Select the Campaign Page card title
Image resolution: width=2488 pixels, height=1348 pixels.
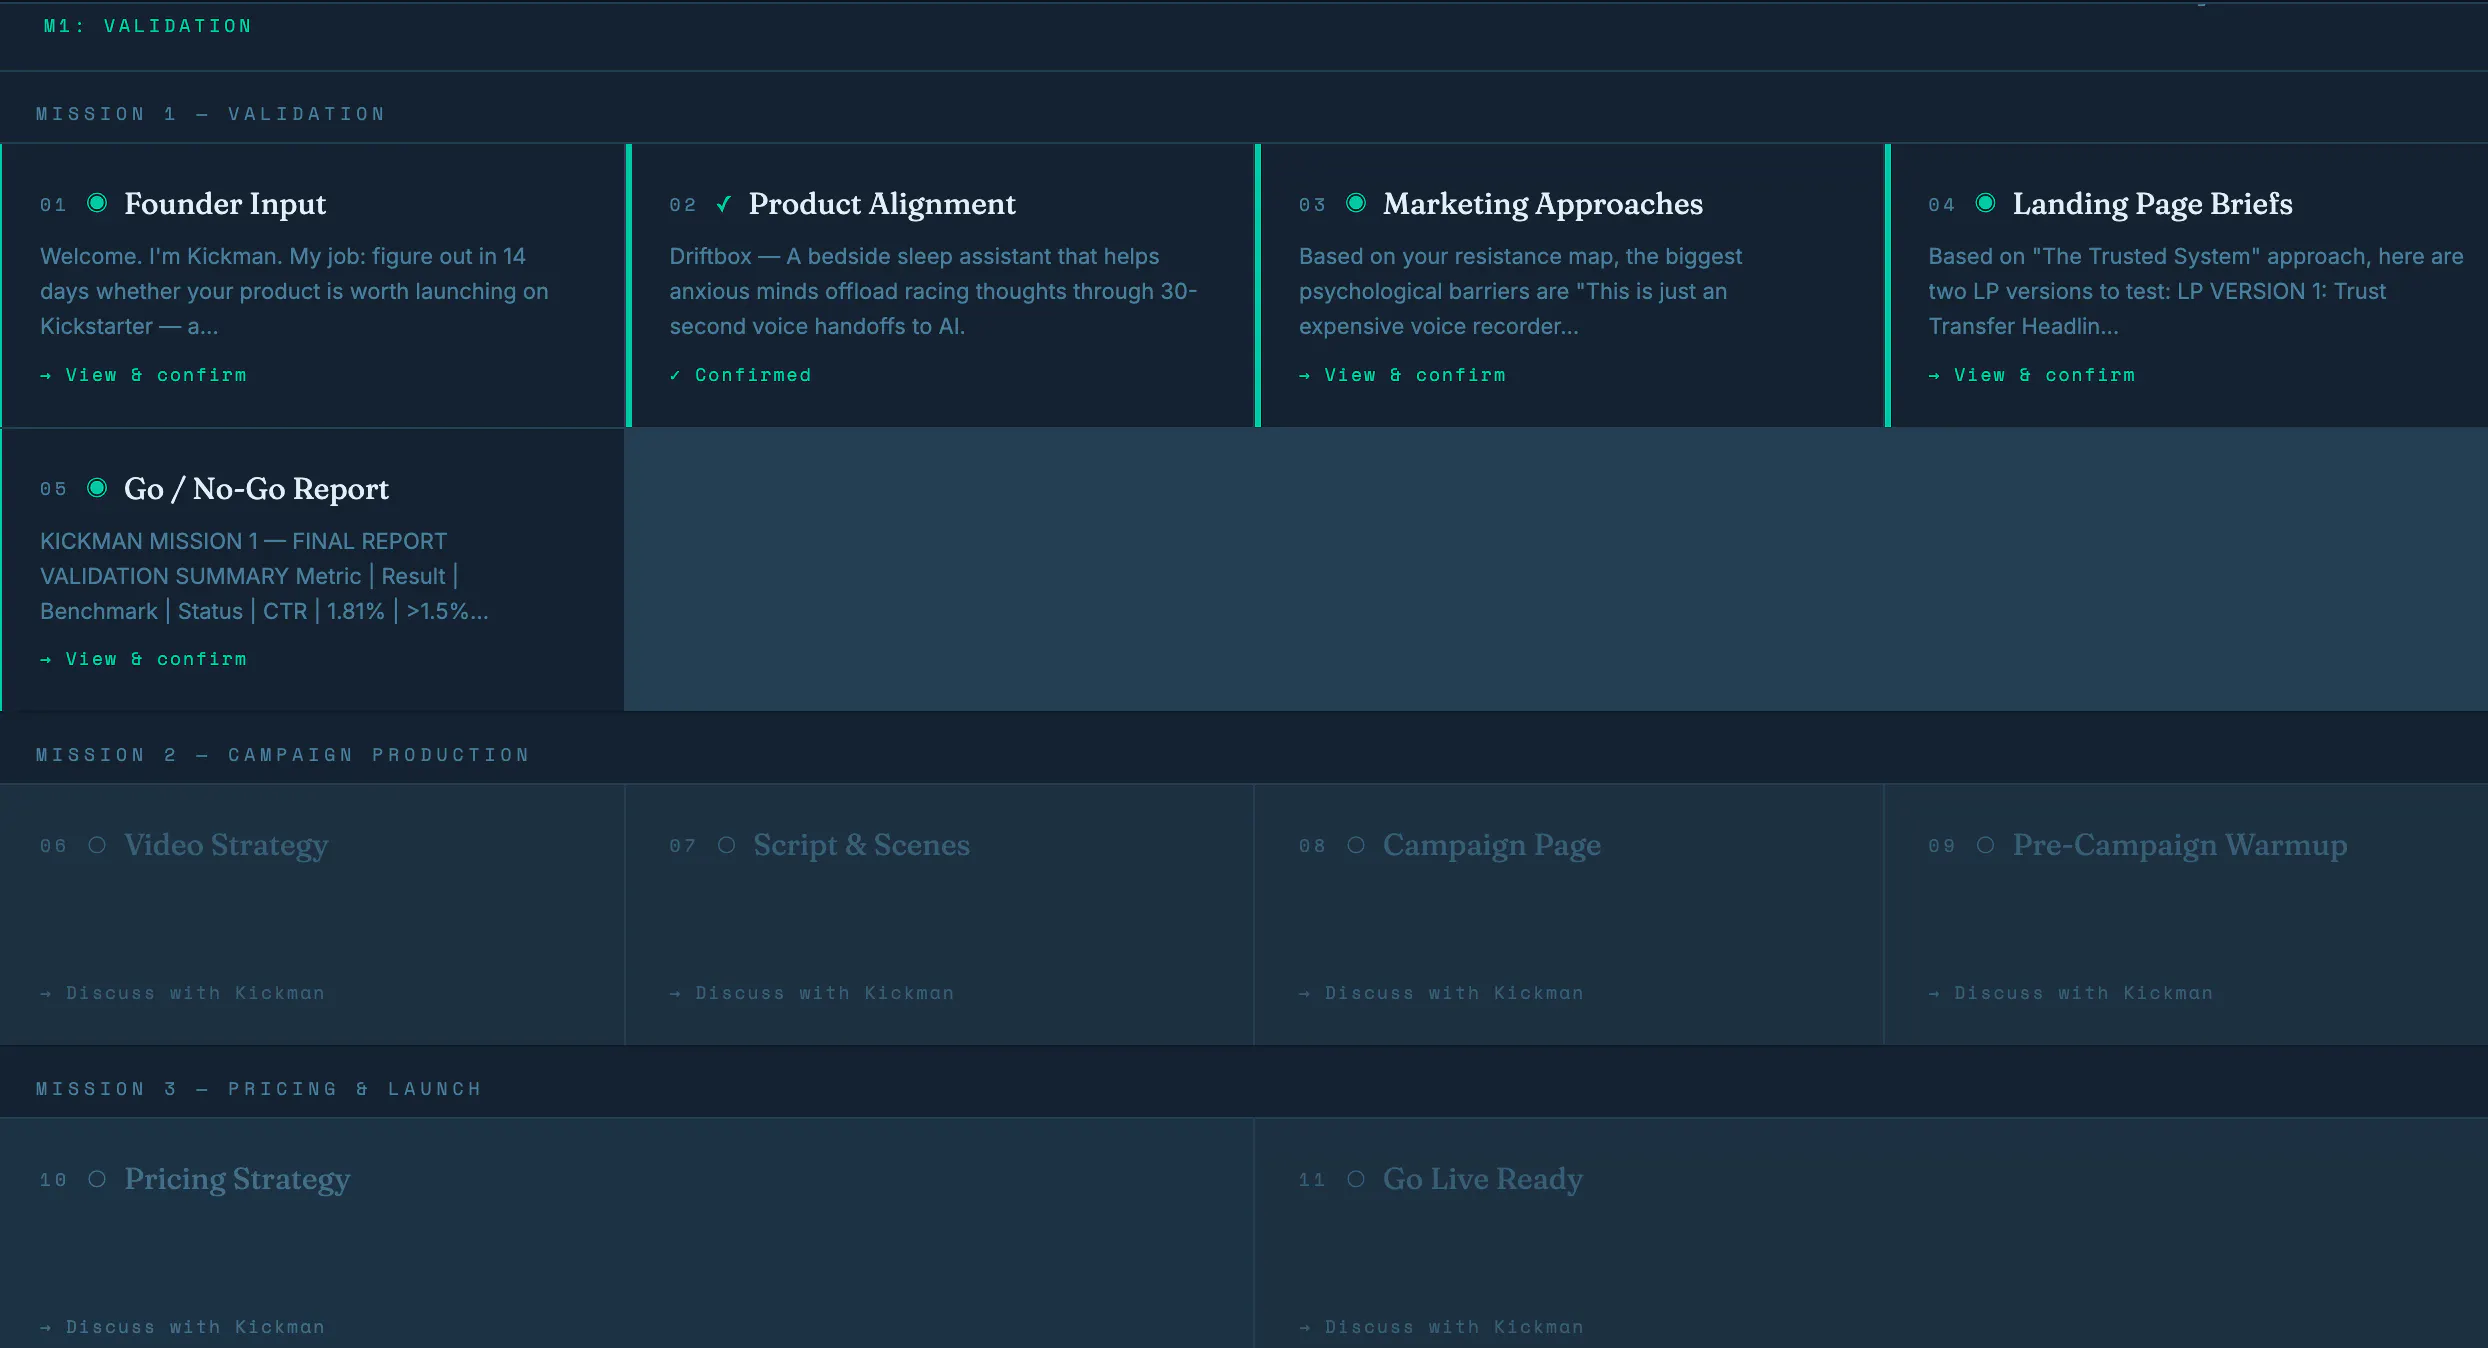click(x=1492, y=845)
